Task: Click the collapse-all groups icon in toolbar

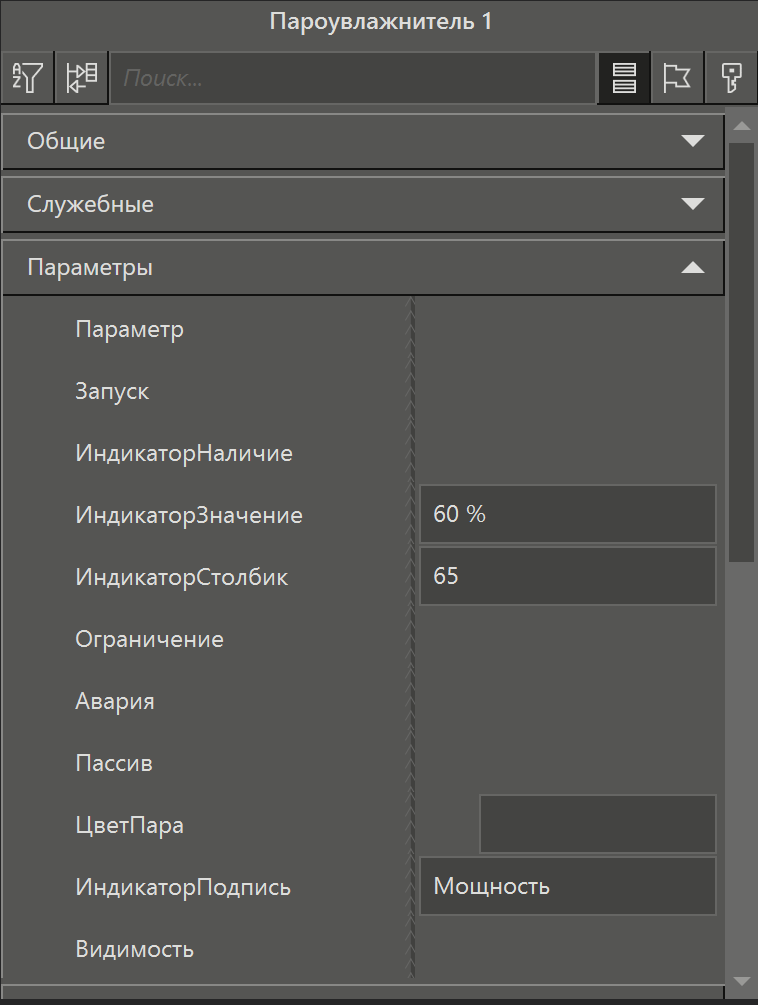Action: click(x=81, y=78)
